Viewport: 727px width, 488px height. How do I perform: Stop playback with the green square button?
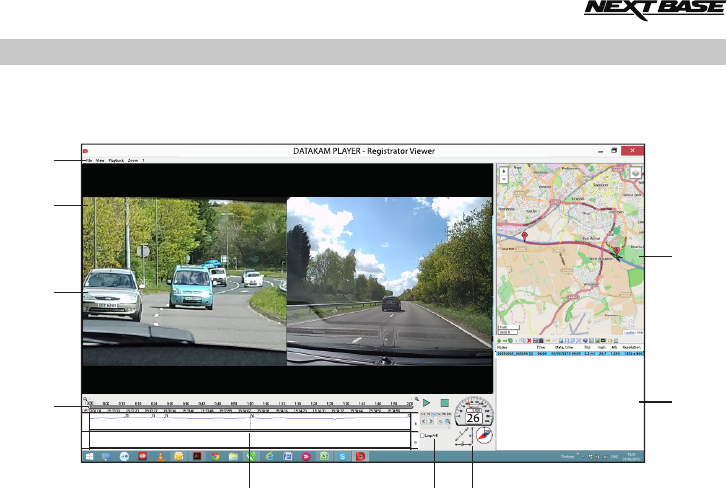point(445,403)
